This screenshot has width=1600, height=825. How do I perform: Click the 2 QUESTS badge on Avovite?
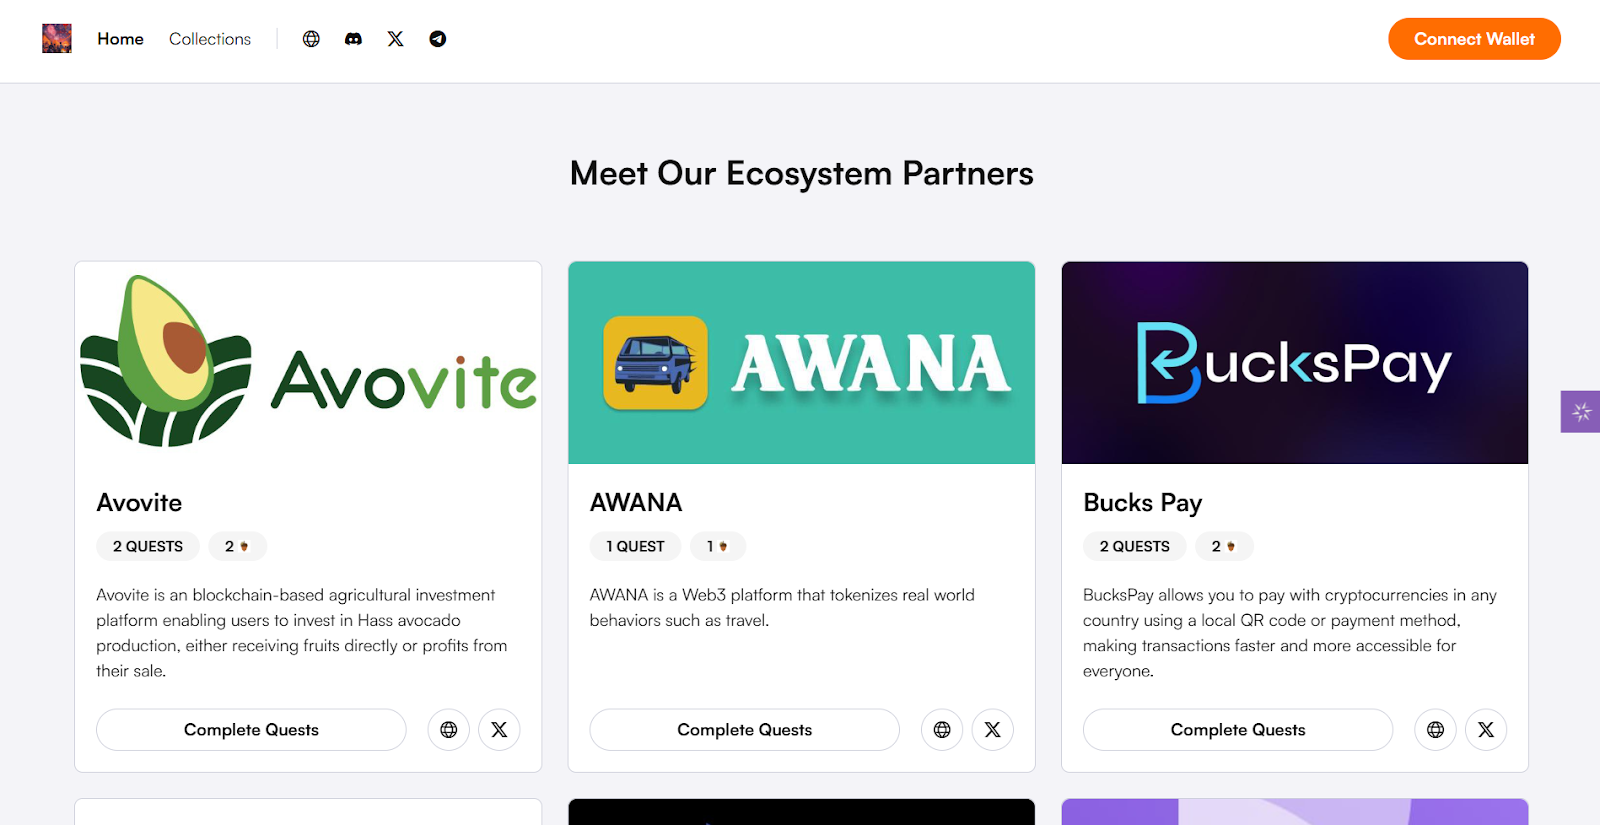click(148, 546)
